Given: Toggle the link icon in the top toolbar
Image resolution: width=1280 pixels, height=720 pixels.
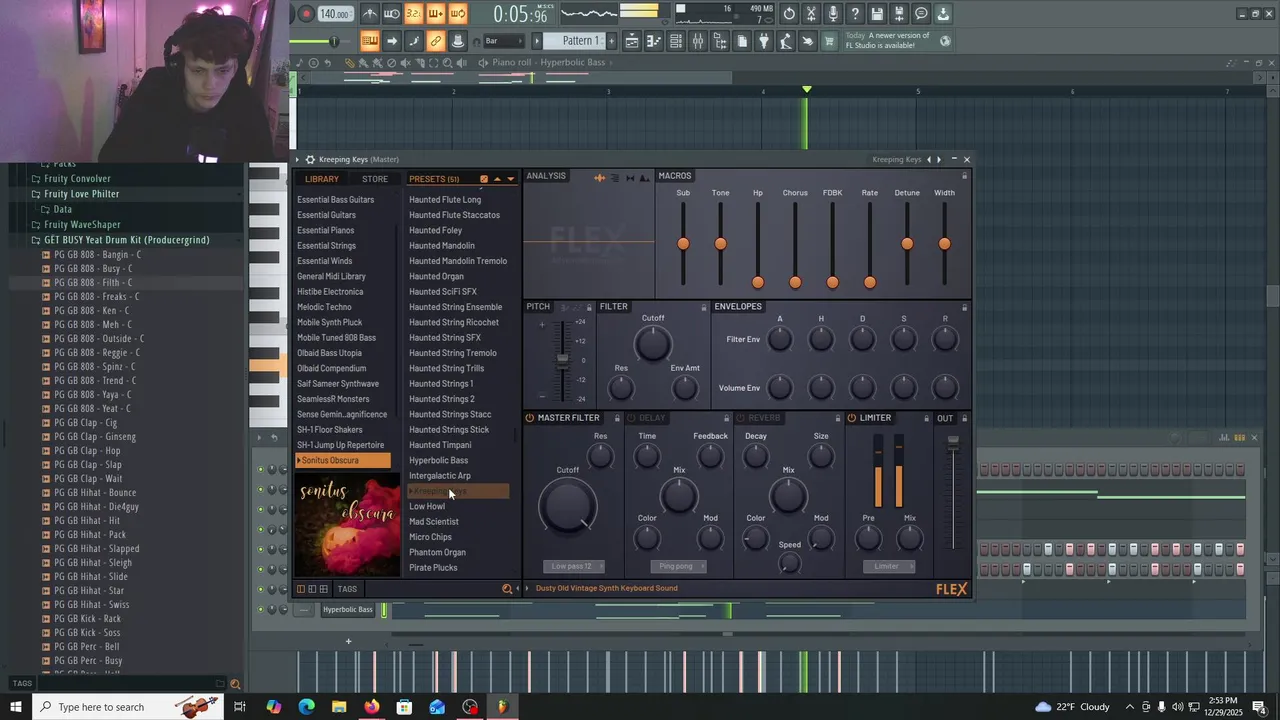Looking at the screenshot, I should (x=436, y=41).
